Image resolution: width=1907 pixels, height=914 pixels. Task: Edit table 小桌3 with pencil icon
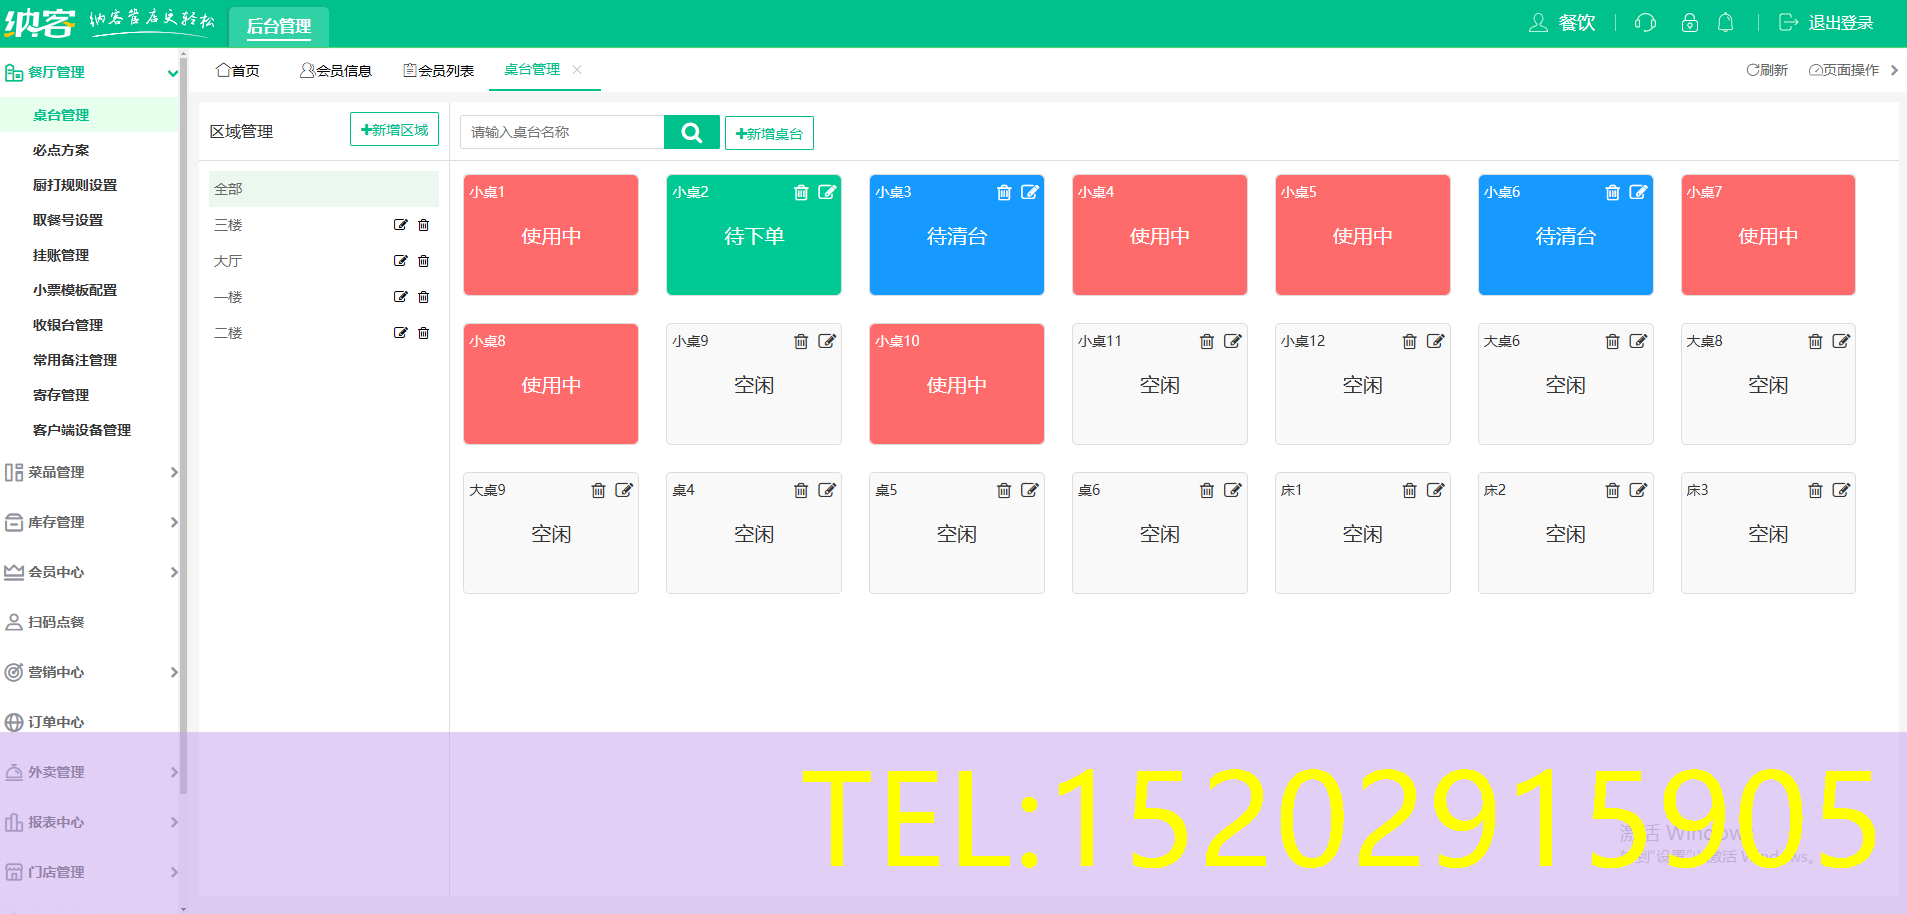[1029, 193]
